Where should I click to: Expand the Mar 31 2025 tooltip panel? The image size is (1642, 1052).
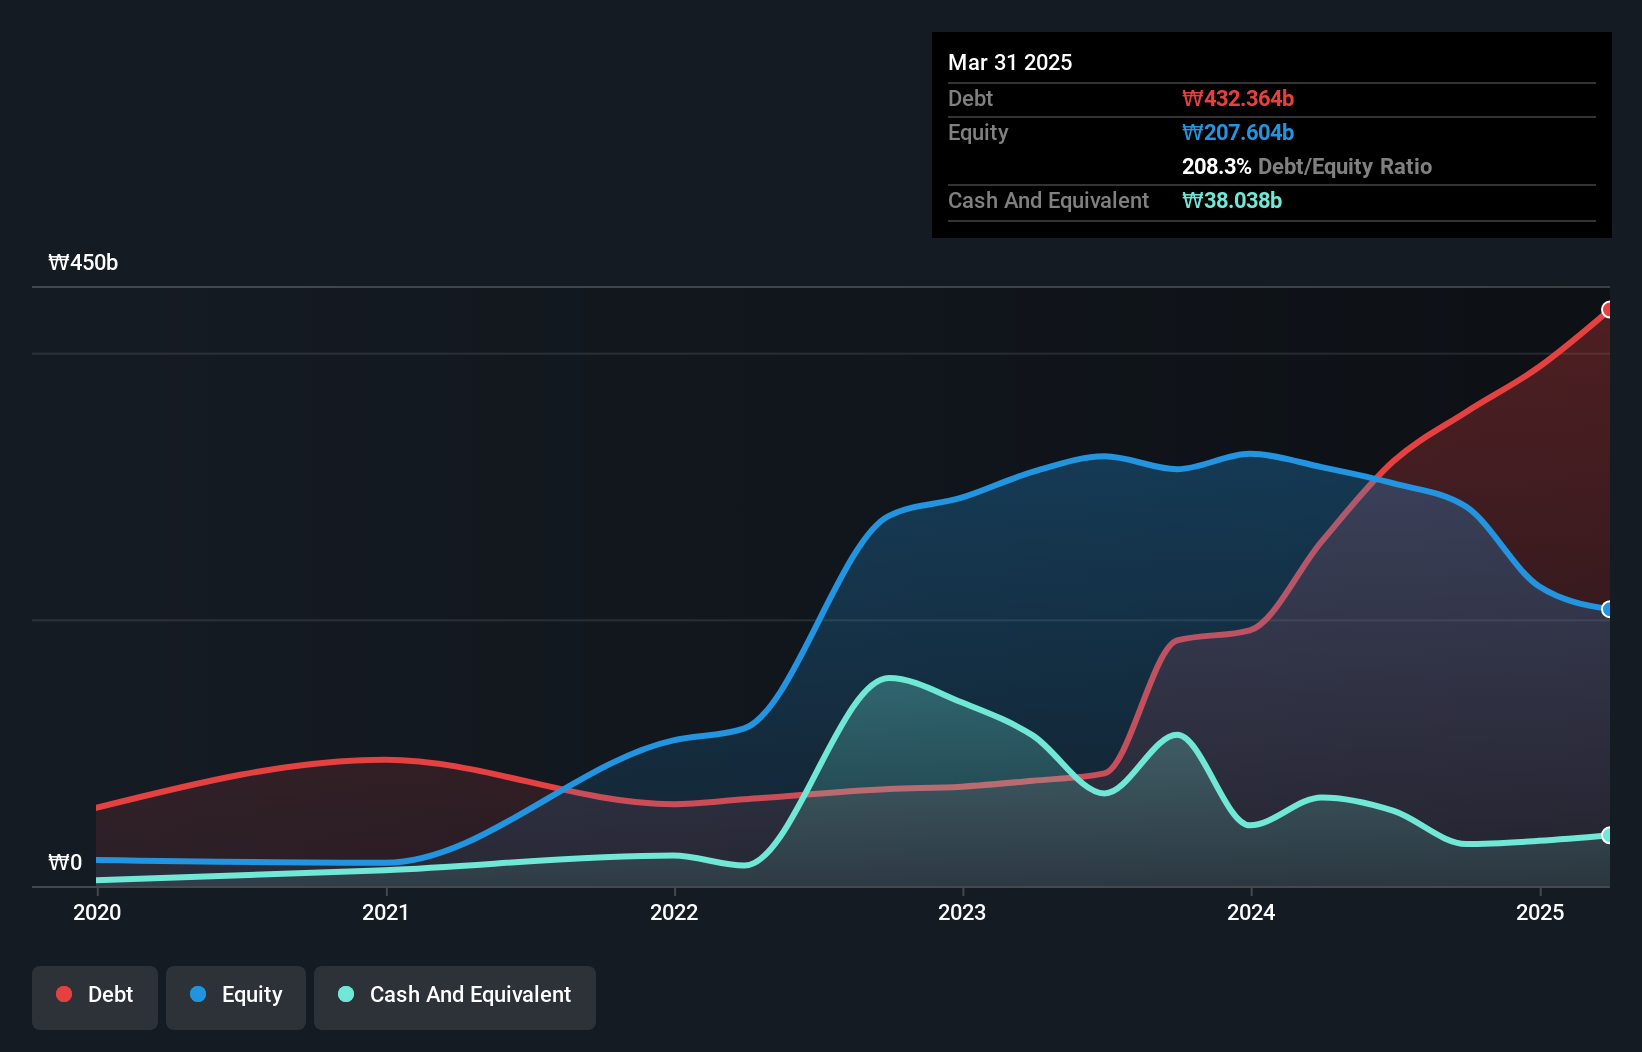coord(1010,62)
